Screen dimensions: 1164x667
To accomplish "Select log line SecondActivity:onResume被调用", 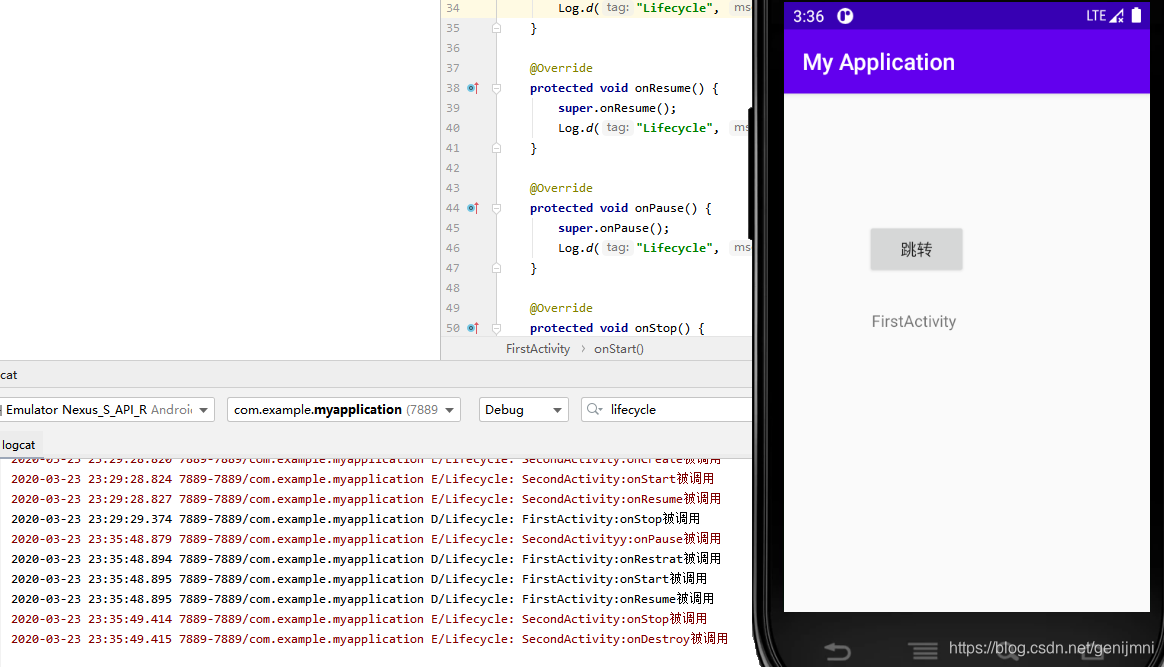I will click(x=366, y=499).
